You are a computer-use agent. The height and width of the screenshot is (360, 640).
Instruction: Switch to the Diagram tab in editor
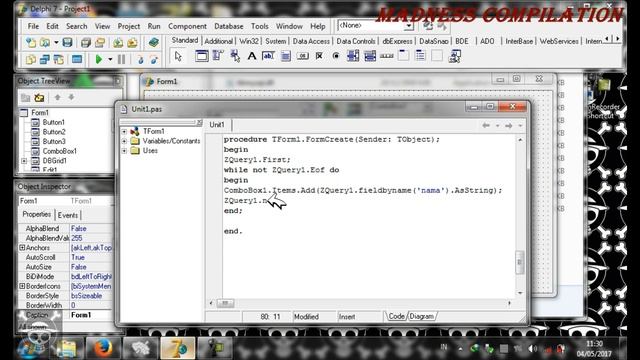click(x=422, y=316)
